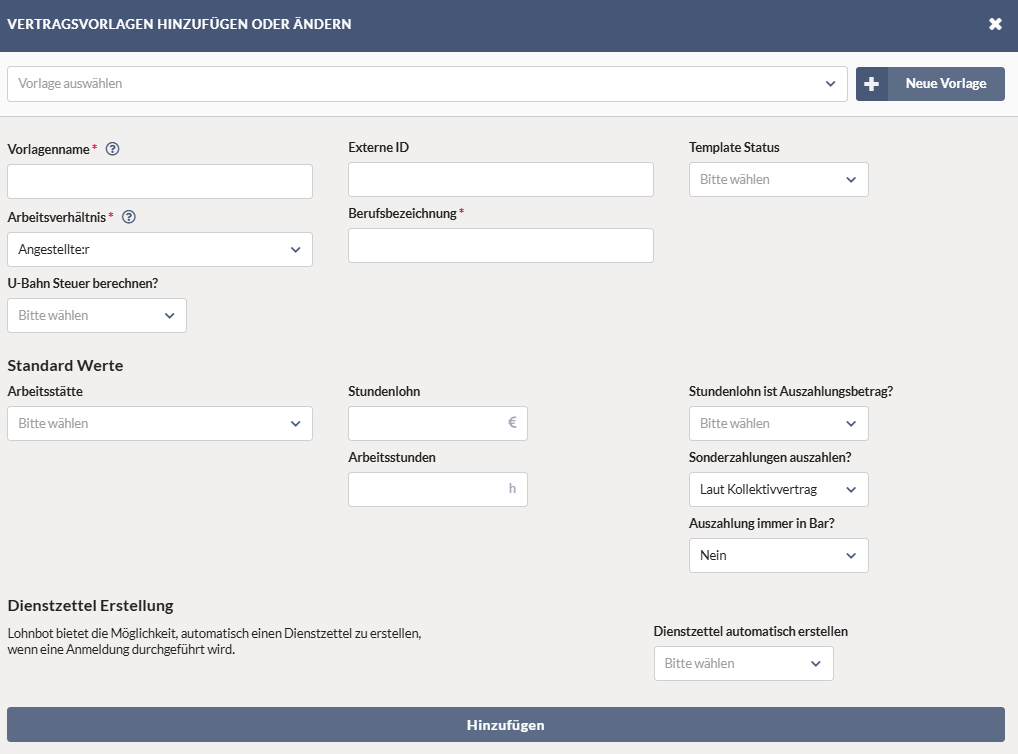Click the 'Berufsbezeichnung' label

[402, 214]
